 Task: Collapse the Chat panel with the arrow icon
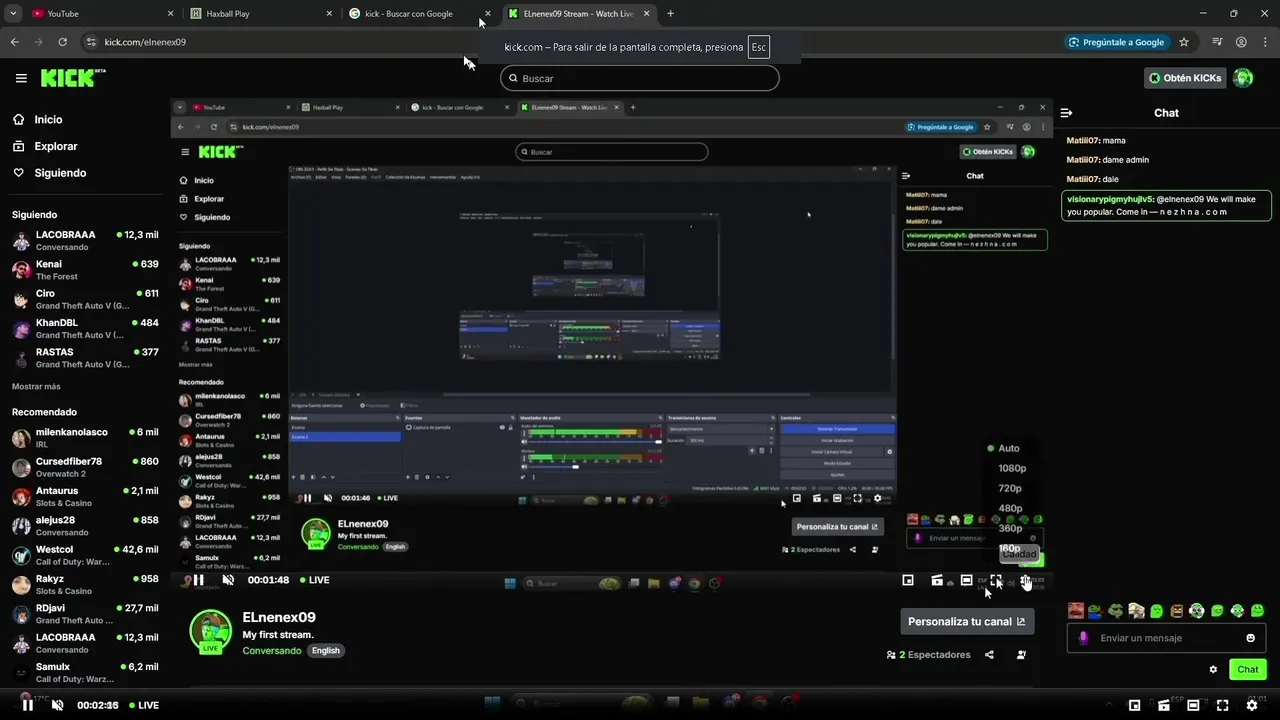click(x=1067, y=113)
